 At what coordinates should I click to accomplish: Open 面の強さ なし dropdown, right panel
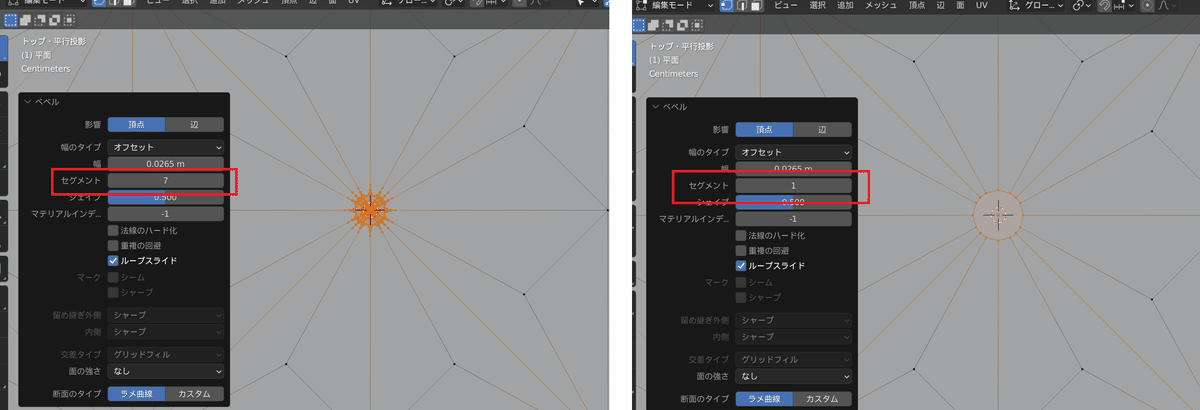(793, 375)
